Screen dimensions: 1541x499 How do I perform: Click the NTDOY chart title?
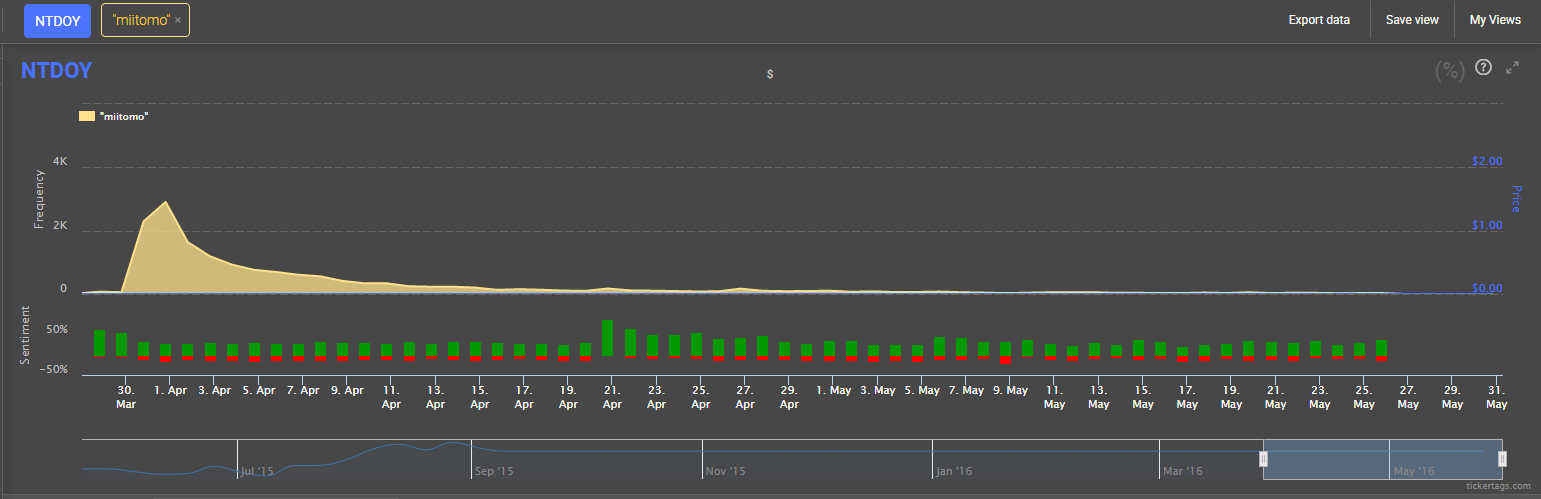(57, 70)
